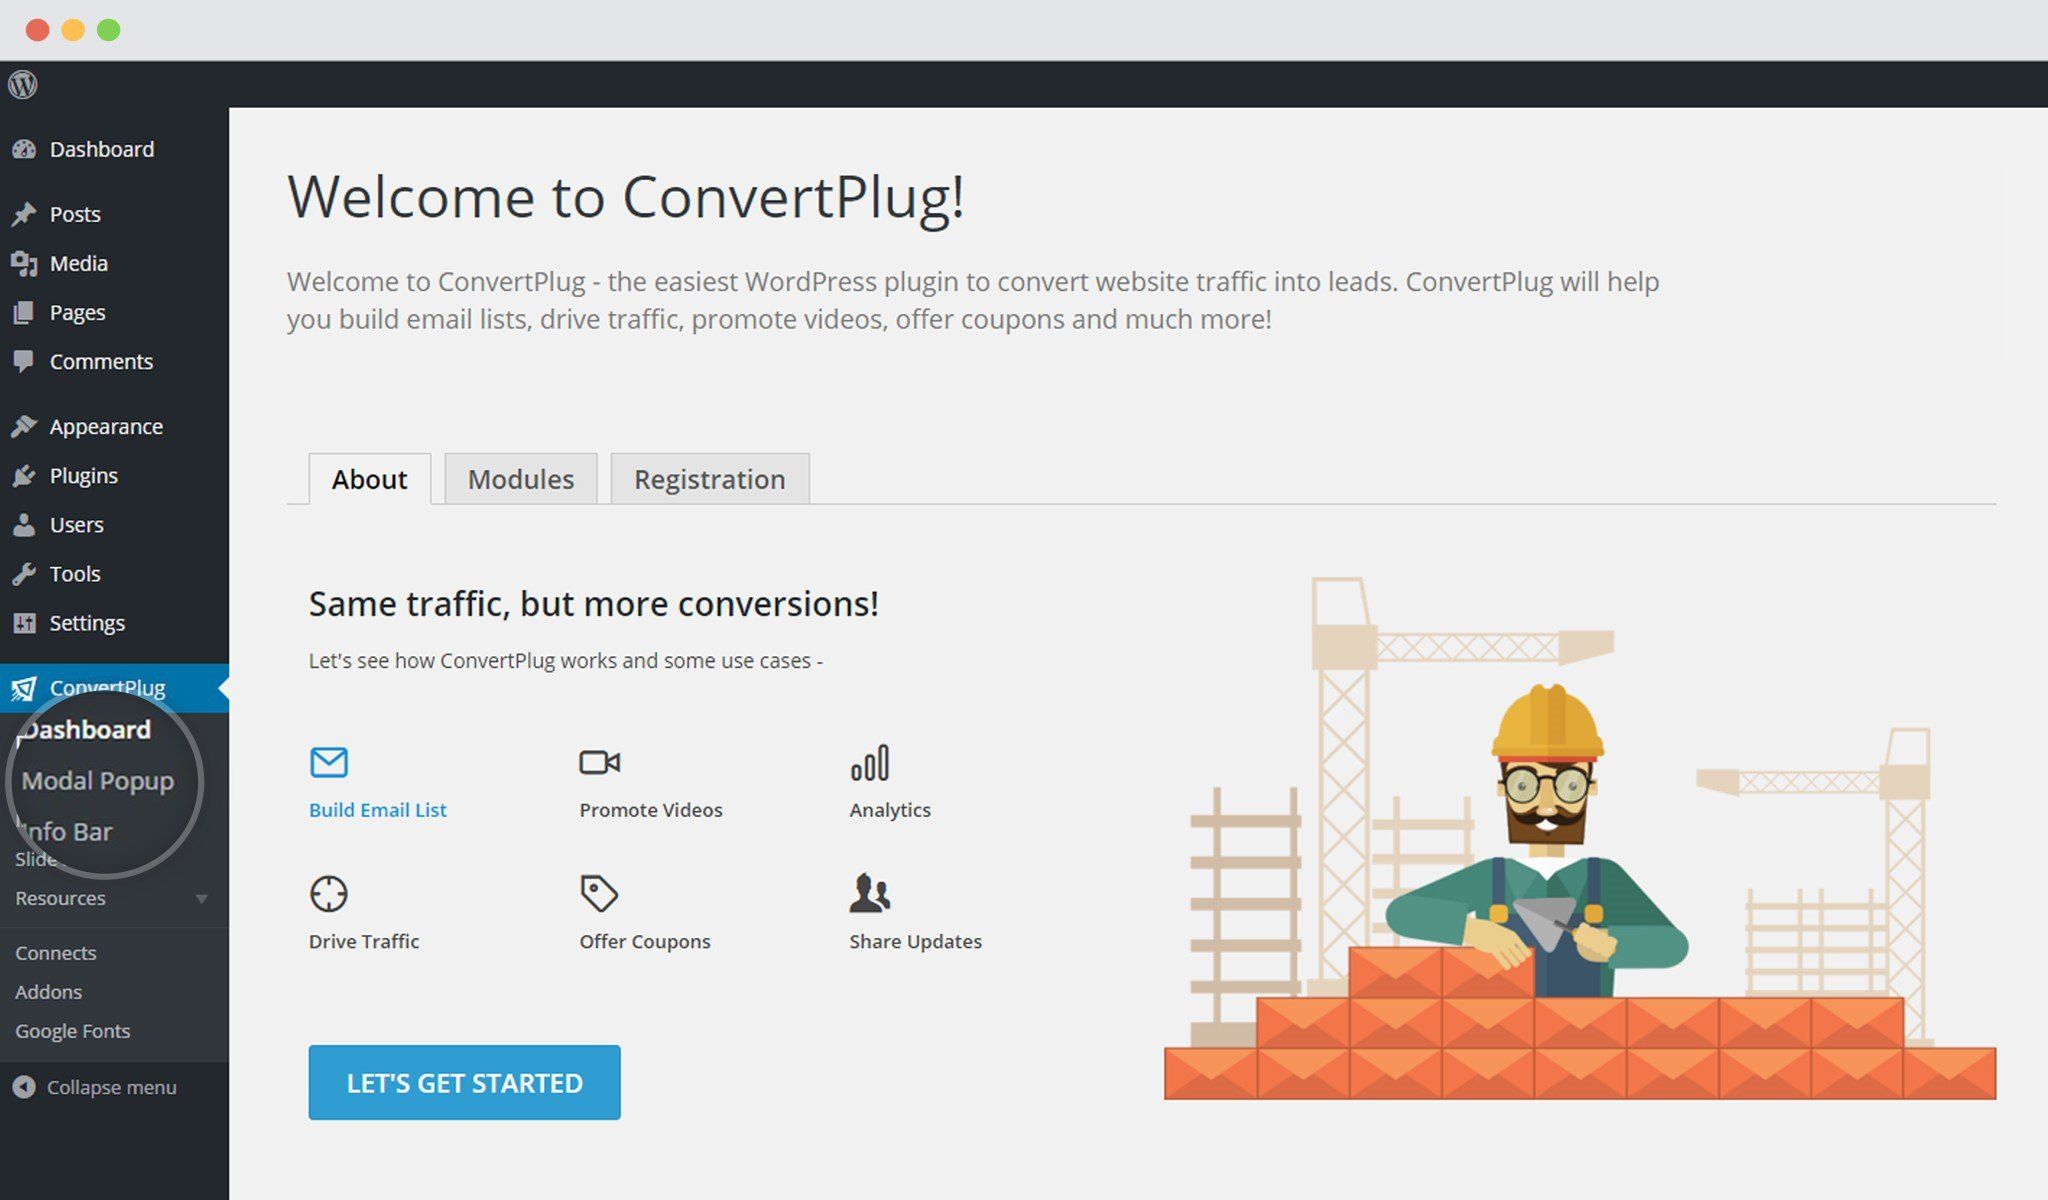Click the Build Email List envelope icon
2048x1200 pixels.
click(x=328, y=763)
